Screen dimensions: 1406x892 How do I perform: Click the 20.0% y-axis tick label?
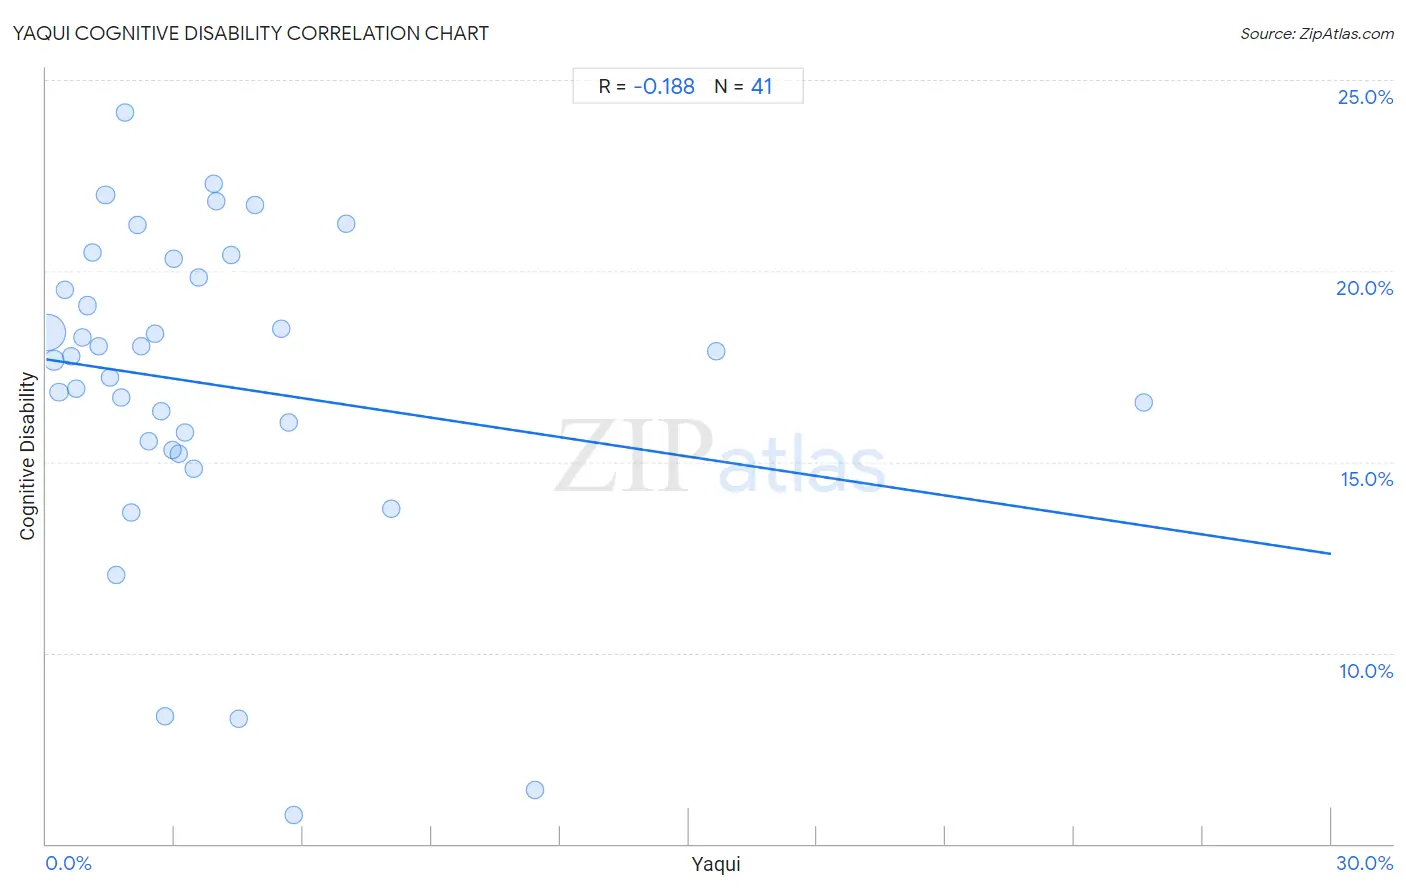(1365, 288)
